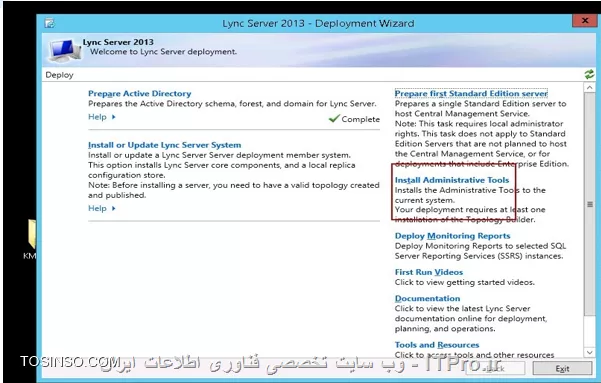Click the green Complete checkmark icon
Screen dimensions: 601x383
coord(334,118)
